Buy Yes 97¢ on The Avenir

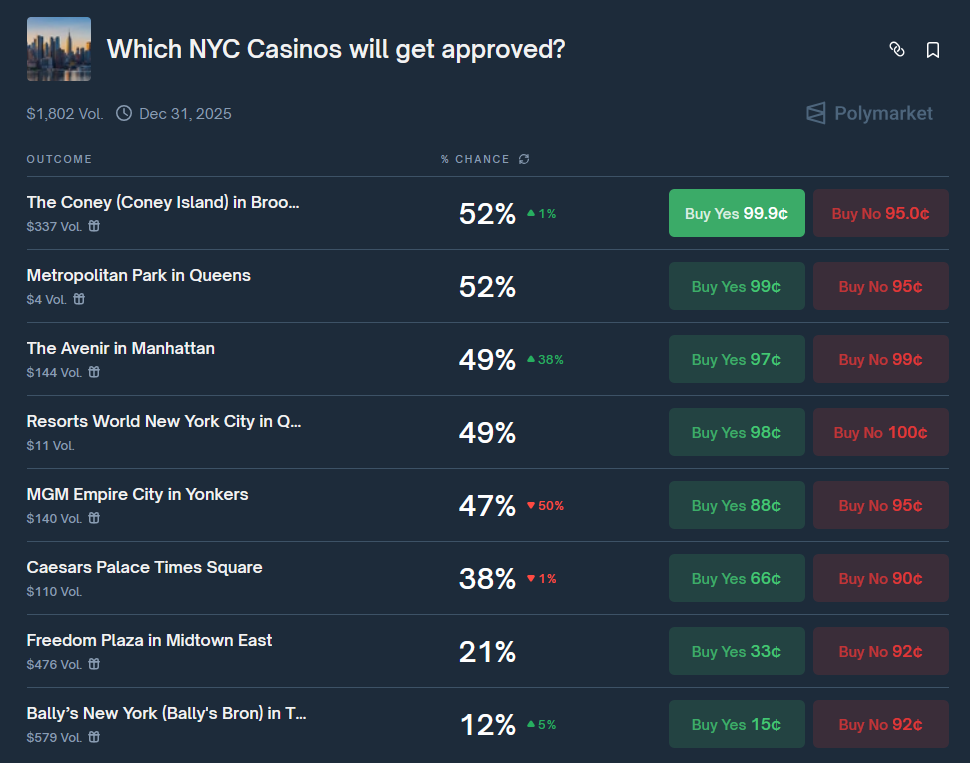[736, 359]
